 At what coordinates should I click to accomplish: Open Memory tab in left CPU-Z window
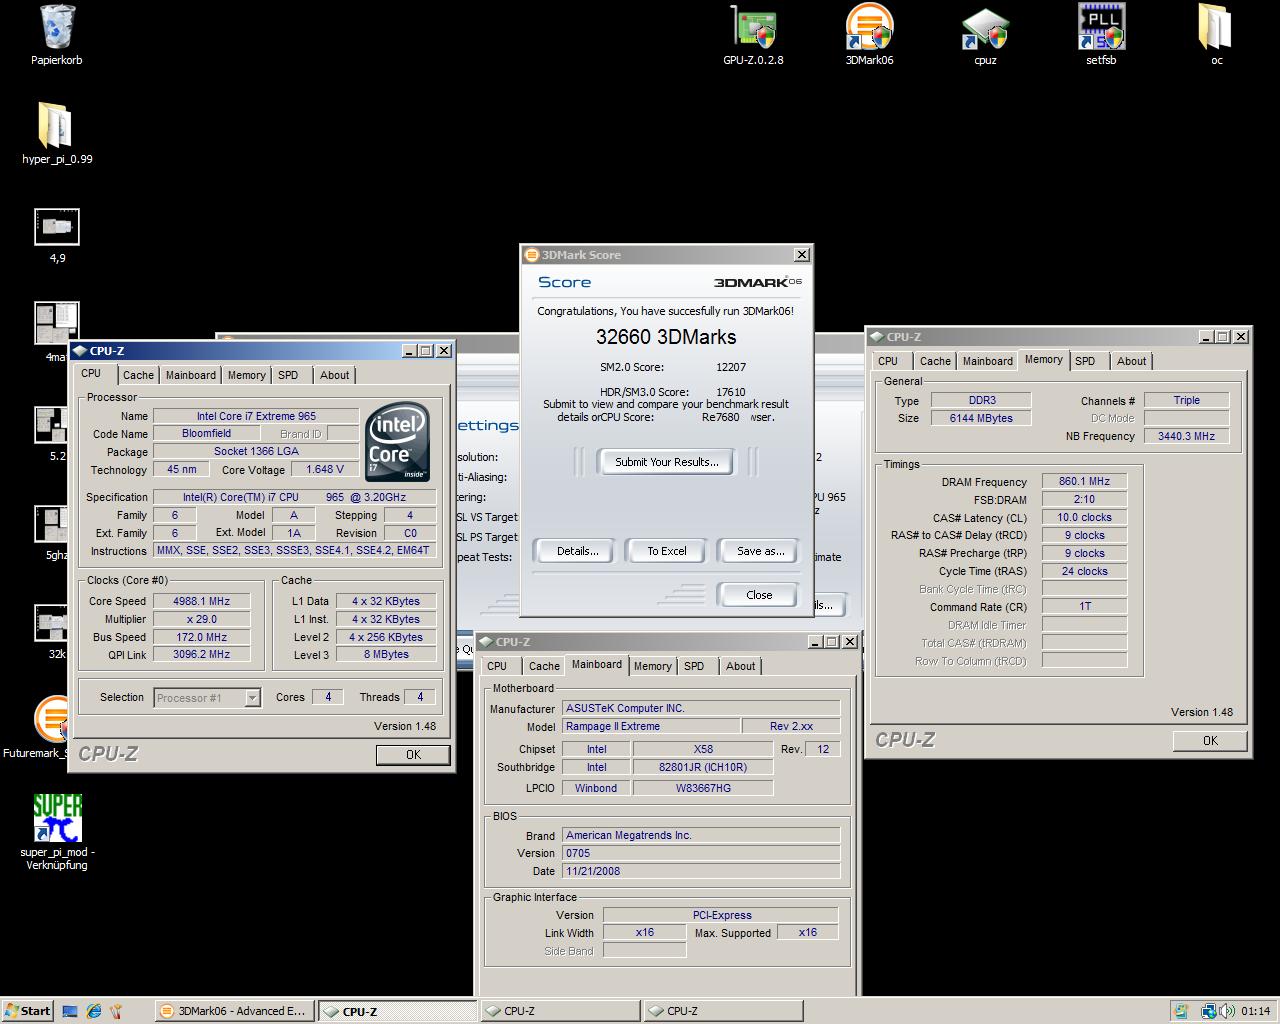[246, 375]
